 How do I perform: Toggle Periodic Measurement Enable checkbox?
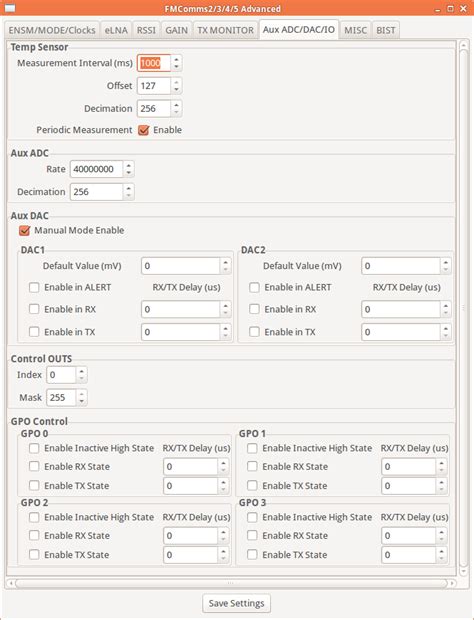coord(144,130)
